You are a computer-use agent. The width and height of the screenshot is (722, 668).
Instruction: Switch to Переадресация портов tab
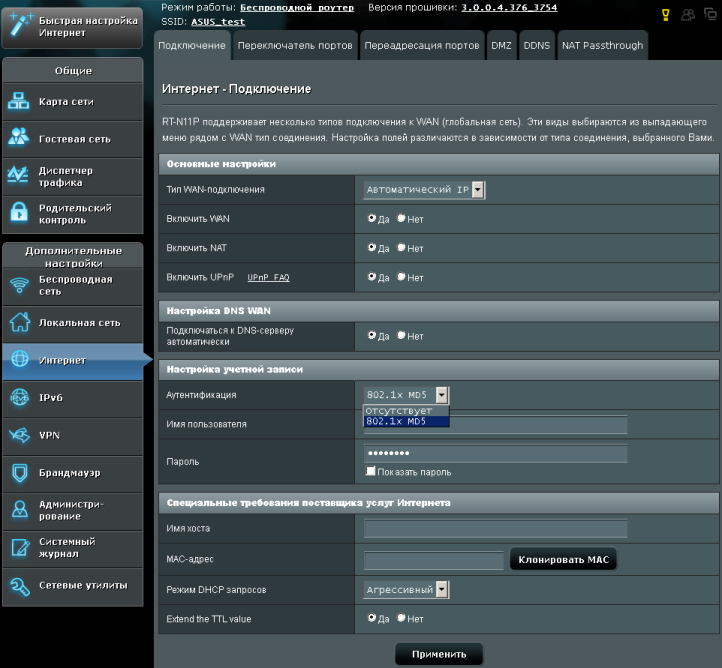(x=422, y=46)
